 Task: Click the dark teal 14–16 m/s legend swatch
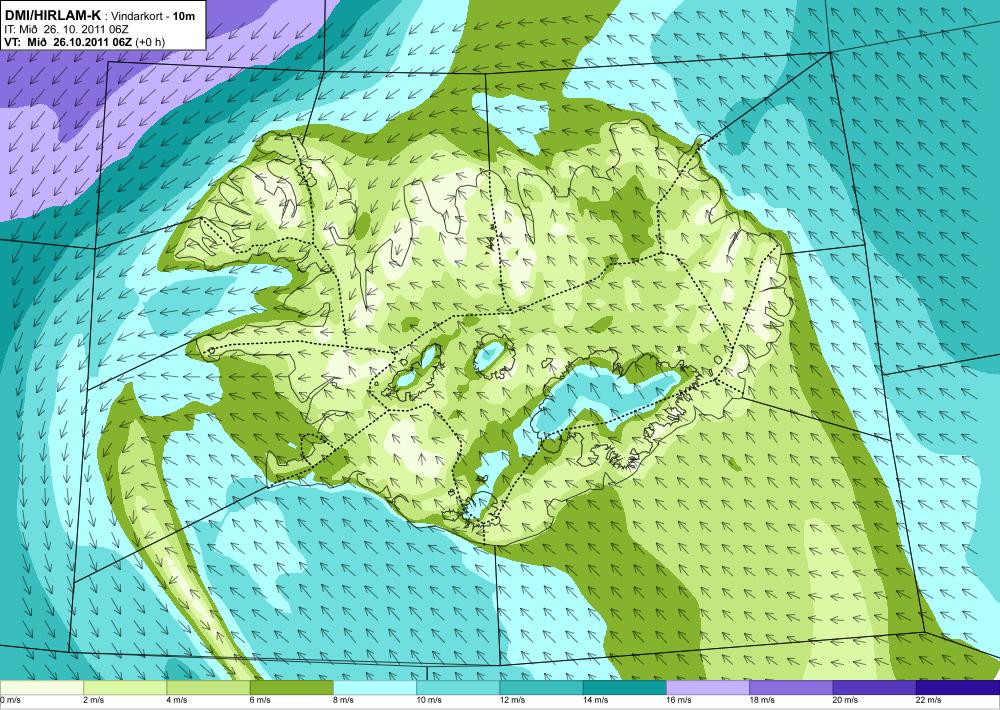click(x=624, y=687)
